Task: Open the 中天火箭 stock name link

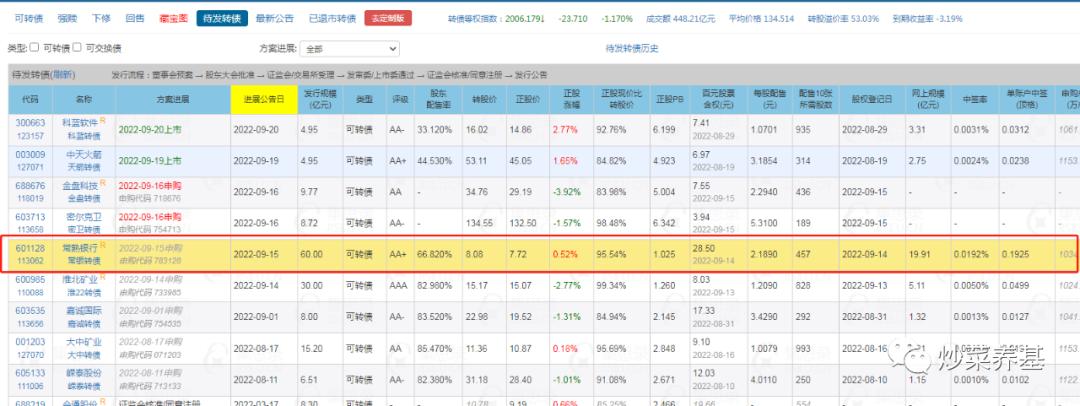Action: coord(82,154)
